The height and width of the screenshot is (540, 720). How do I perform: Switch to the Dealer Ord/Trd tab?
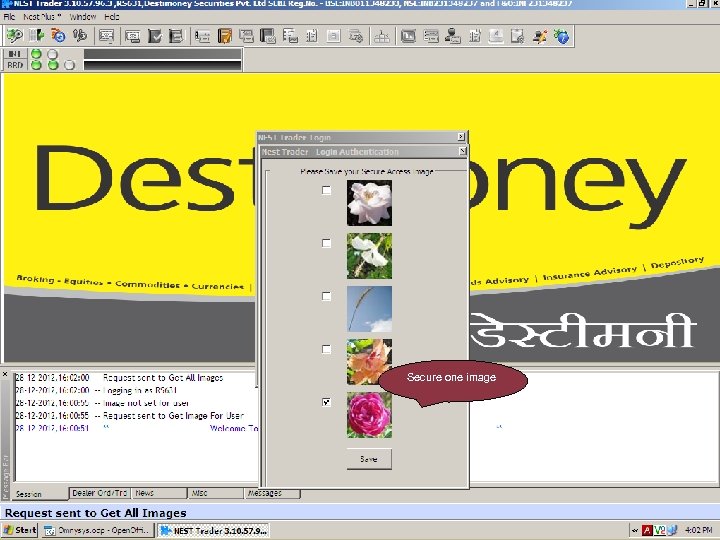click(99, 493)
